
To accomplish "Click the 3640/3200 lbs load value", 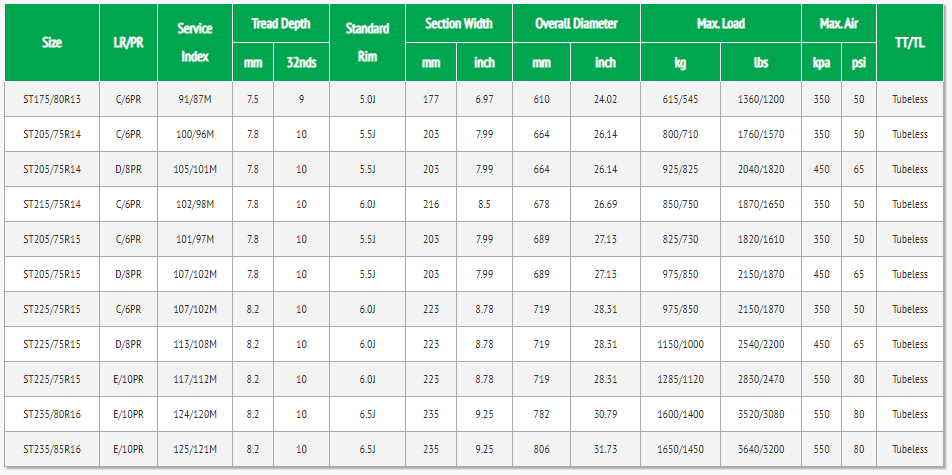I will point(761,449).
